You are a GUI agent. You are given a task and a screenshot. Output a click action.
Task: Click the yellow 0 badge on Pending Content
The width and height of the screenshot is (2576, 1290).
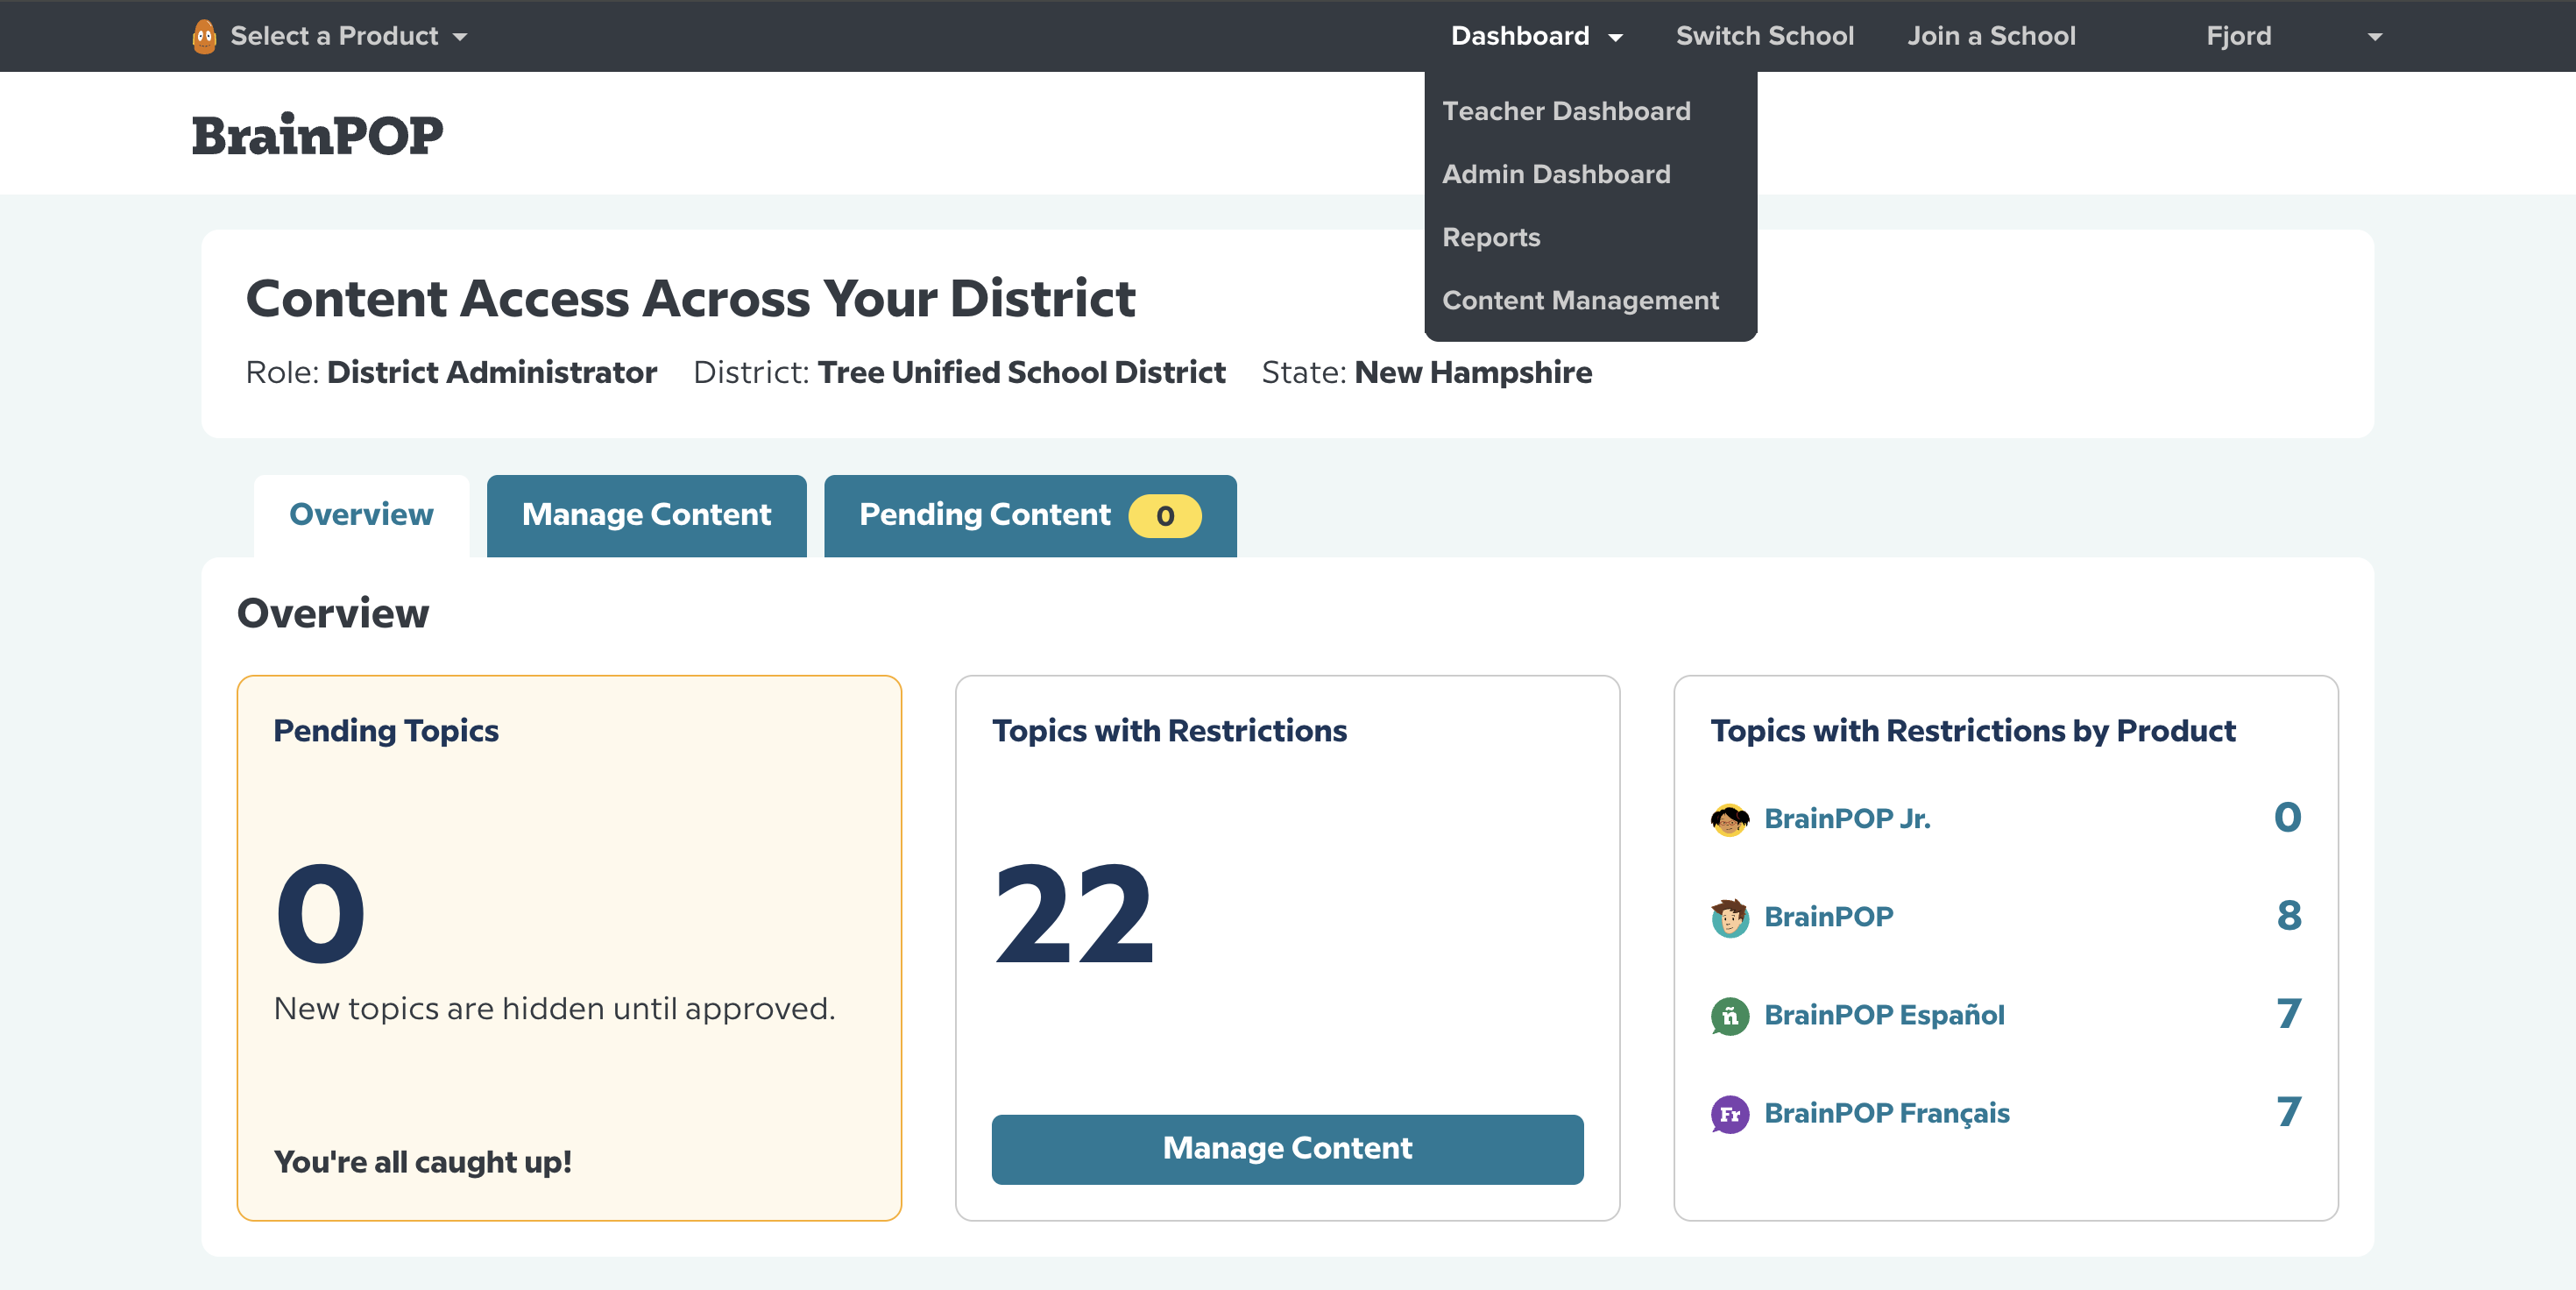pos(1165,516)
